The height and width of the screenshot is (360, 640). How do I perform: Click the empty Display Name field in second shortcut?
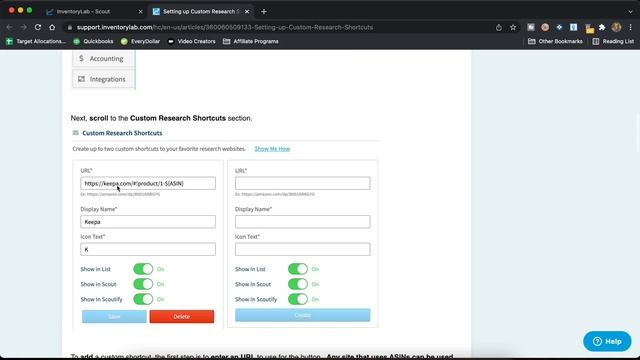point(302,222)
